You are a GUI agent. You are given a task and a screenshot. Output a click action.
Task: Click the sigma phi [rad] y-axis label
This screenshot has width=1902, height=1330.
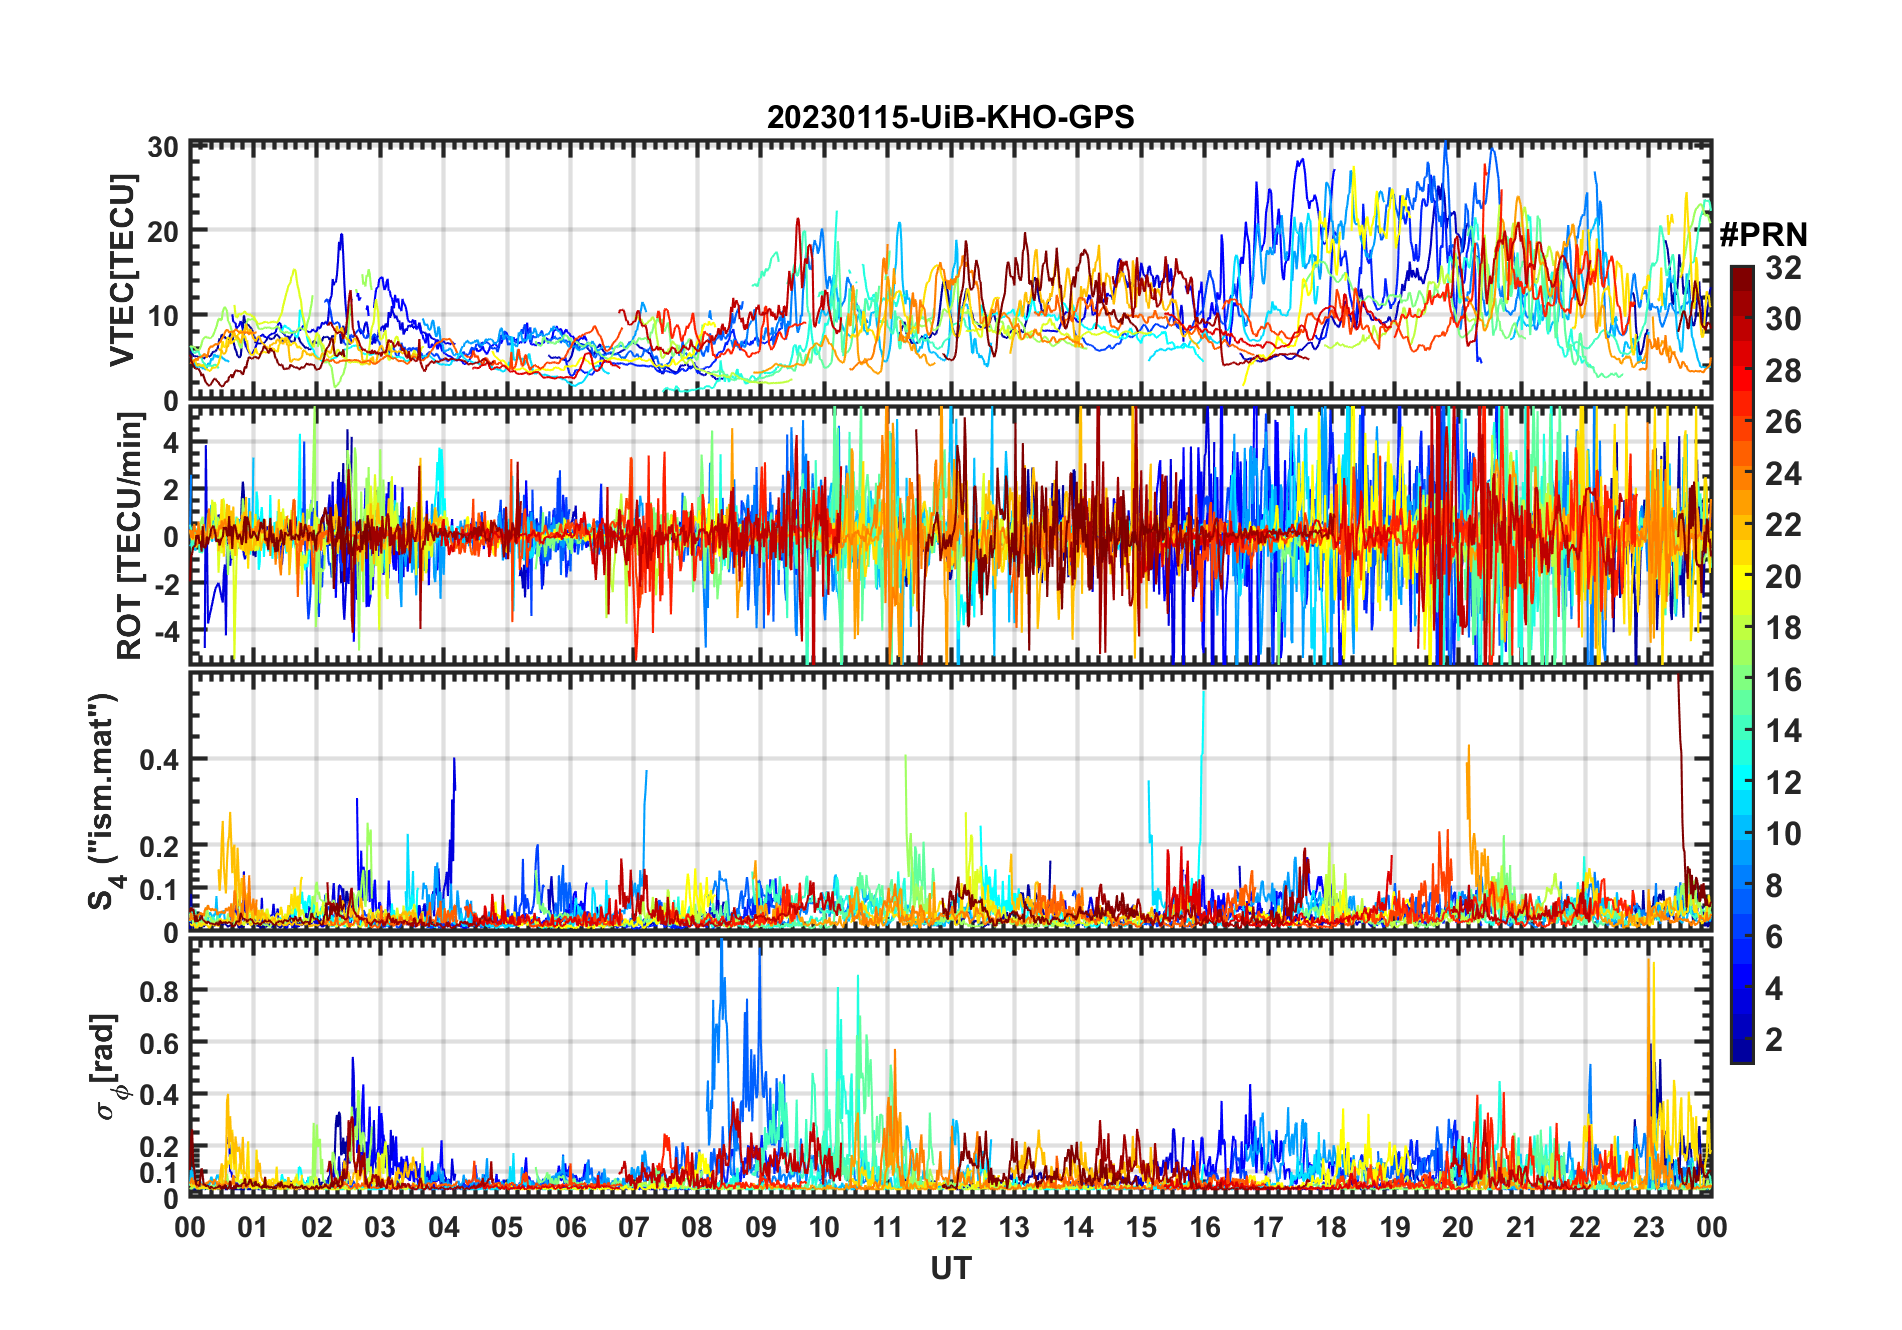pyautogui.click(x=107, y=1066)
